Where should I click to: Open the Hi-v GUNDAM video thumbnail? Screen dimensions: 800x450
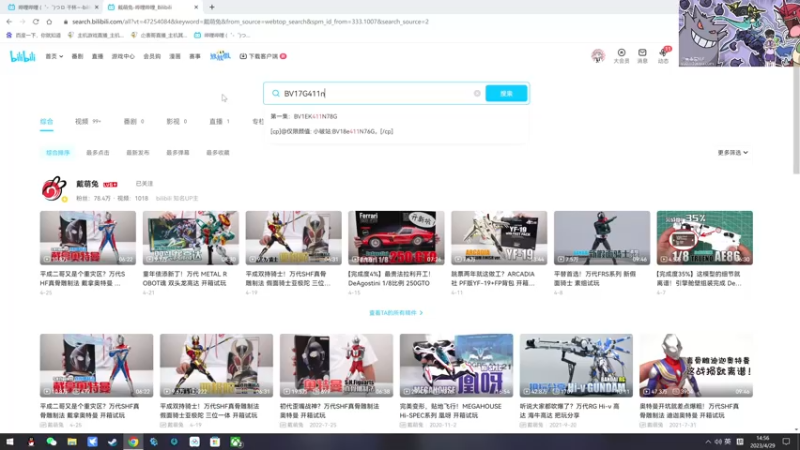click(x=576, y=365)
